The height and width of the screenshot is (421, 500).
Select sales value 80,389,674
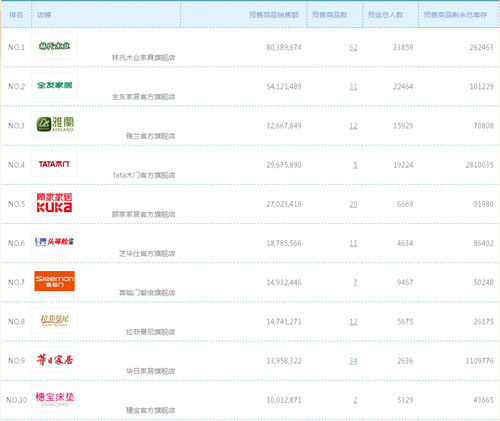pos(284,48)
